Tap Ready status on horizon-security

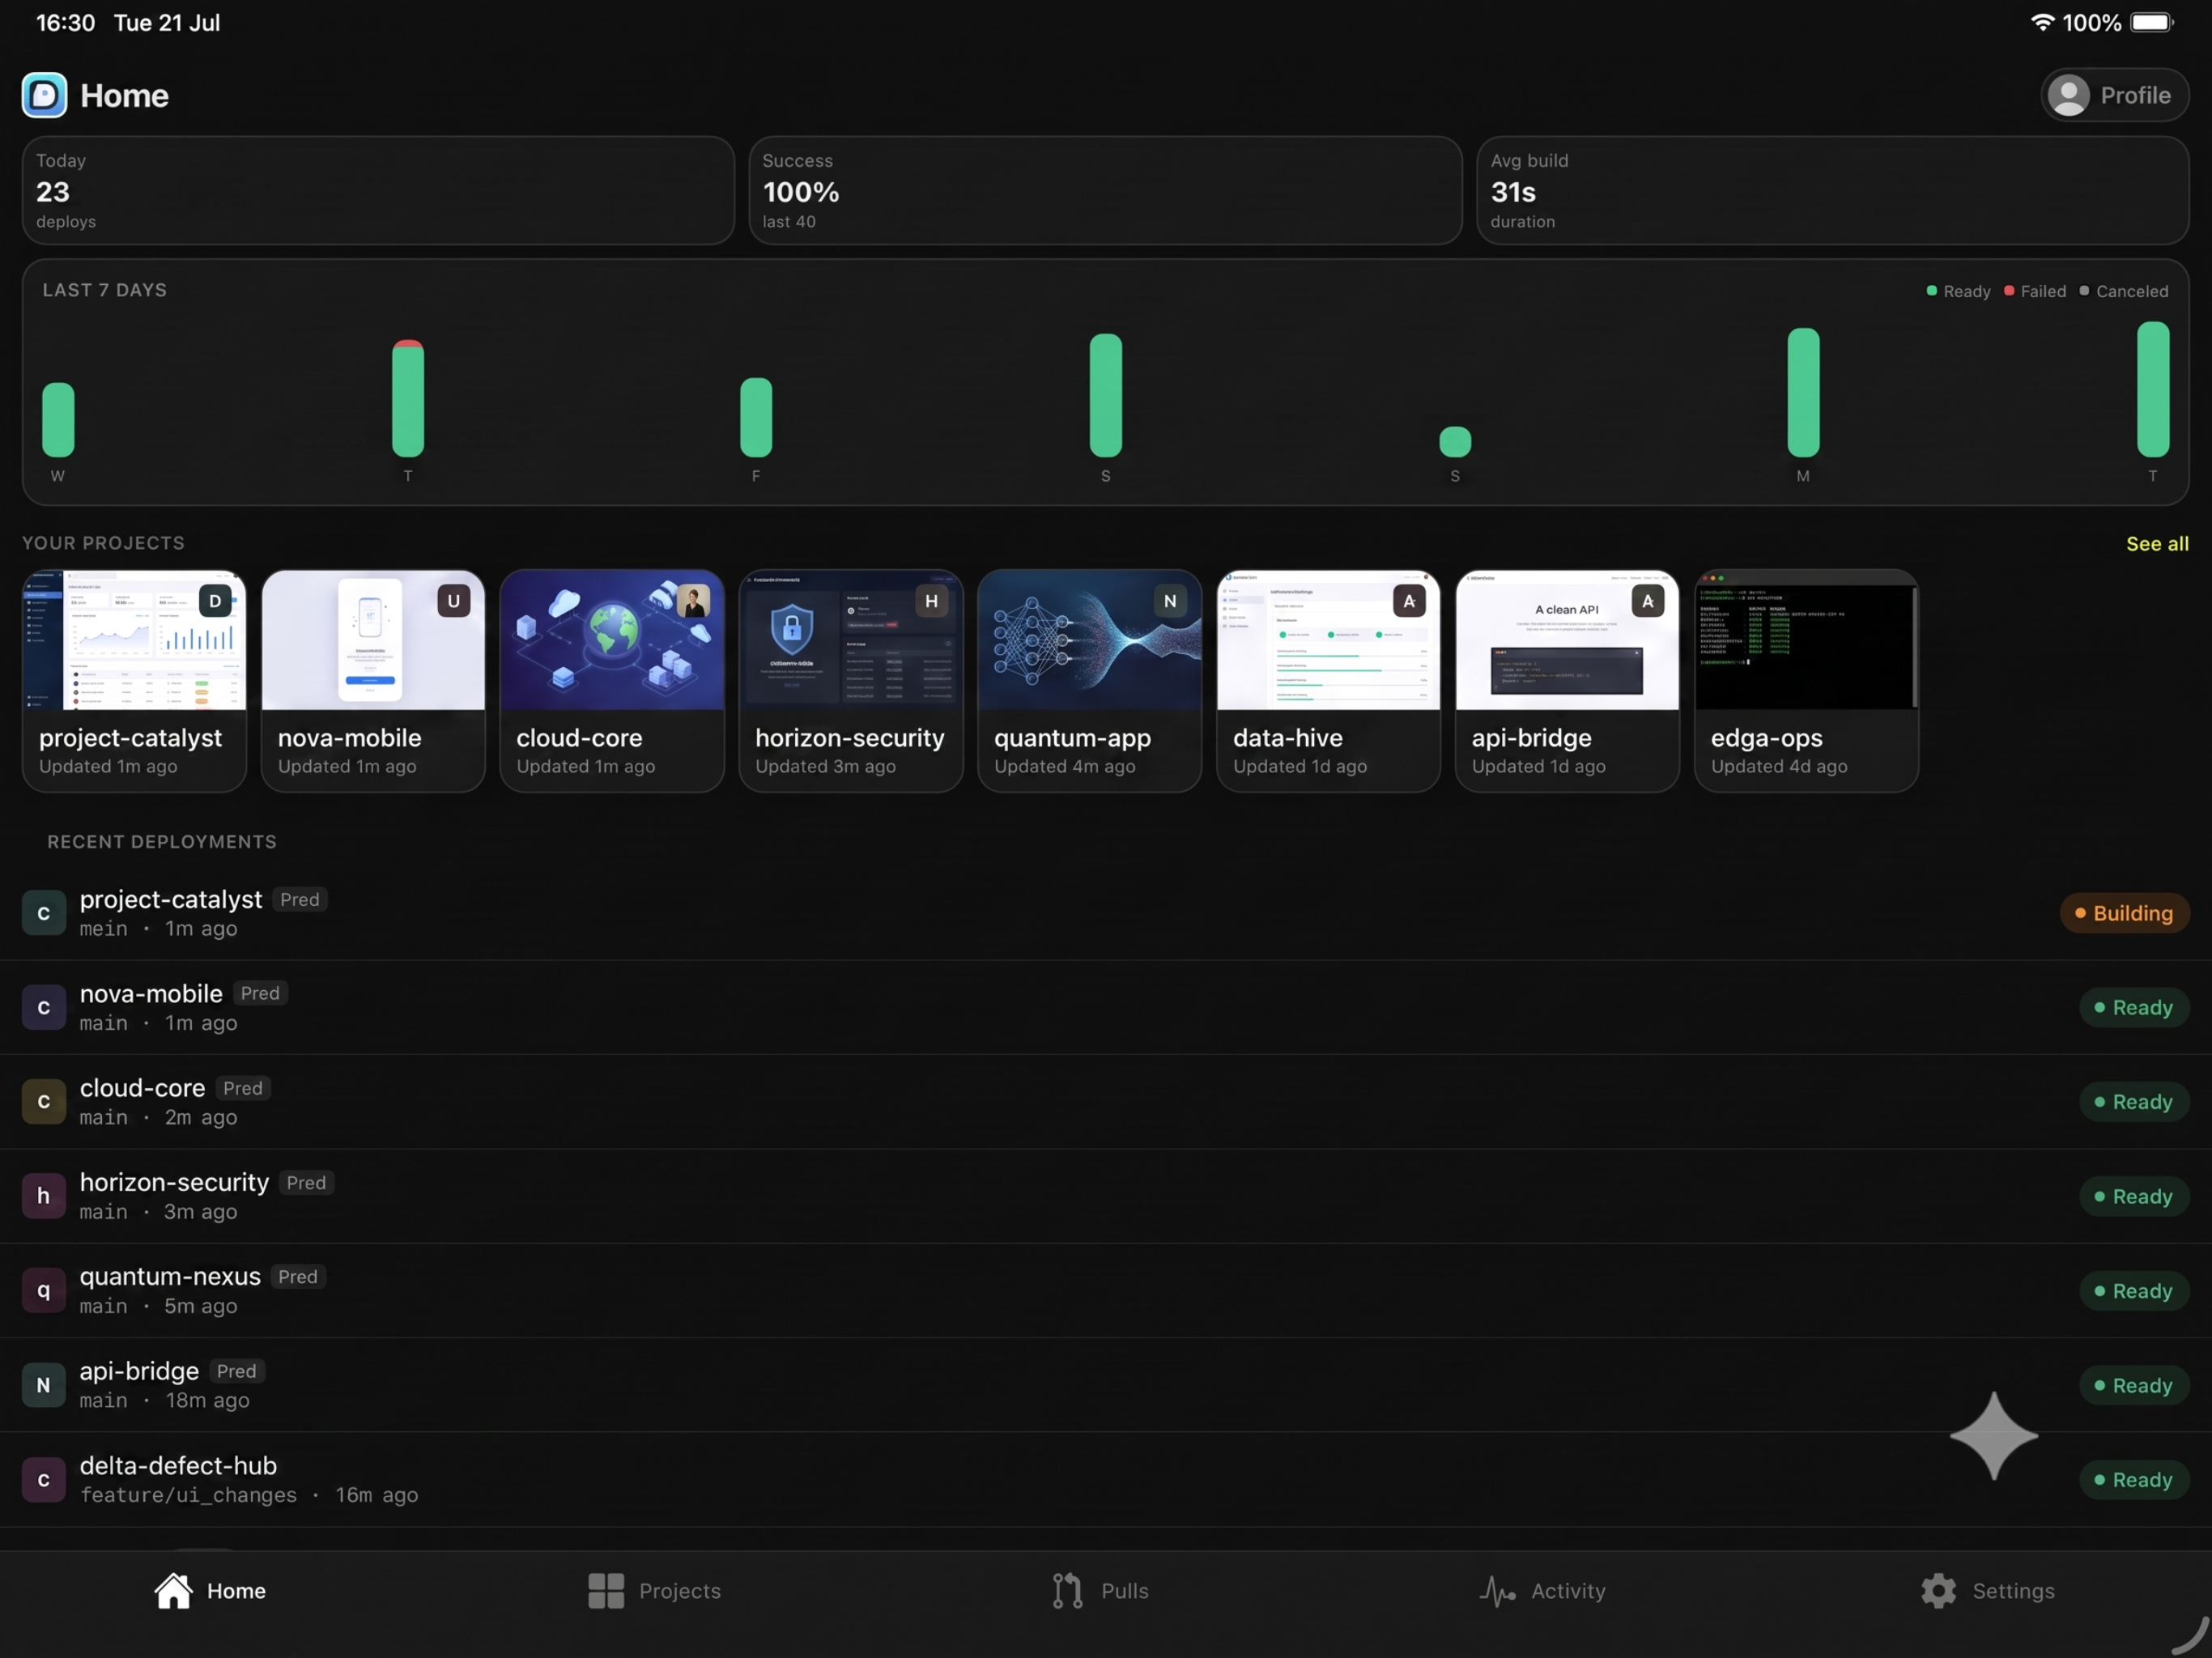(x=2134, y=1196)
